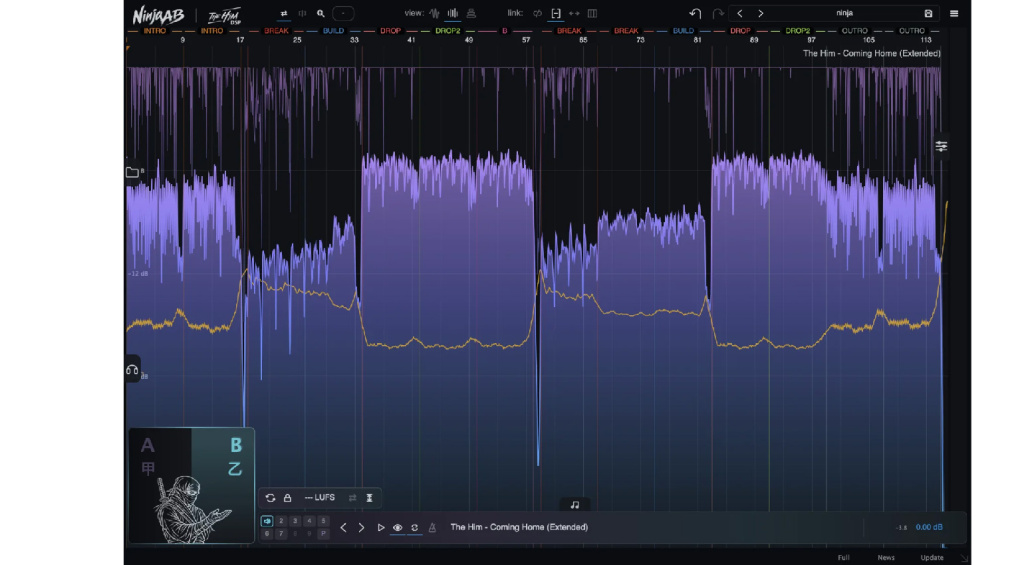The width and height of the screenshot is (1024, 565).
Task: Toggle the columns link icon
Action: coord(592,13)
